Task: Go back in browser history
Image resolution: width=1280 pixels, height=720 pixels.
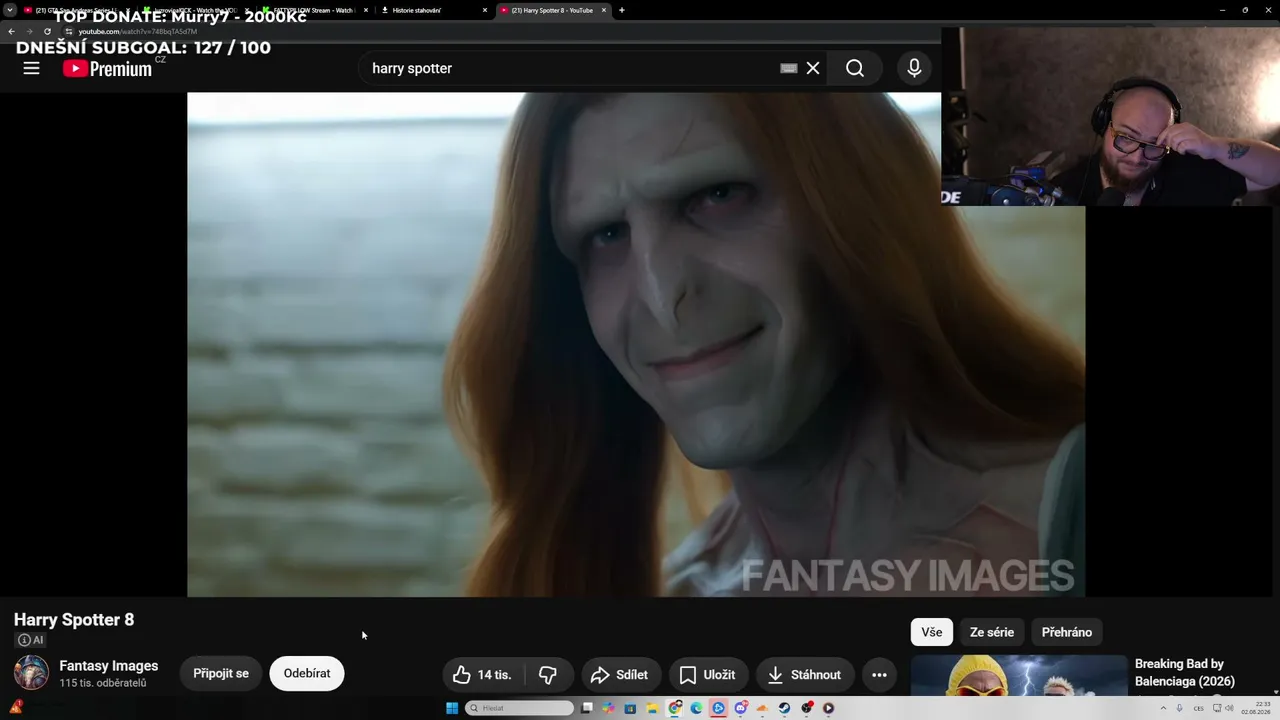Action: (x=11, y=31)
